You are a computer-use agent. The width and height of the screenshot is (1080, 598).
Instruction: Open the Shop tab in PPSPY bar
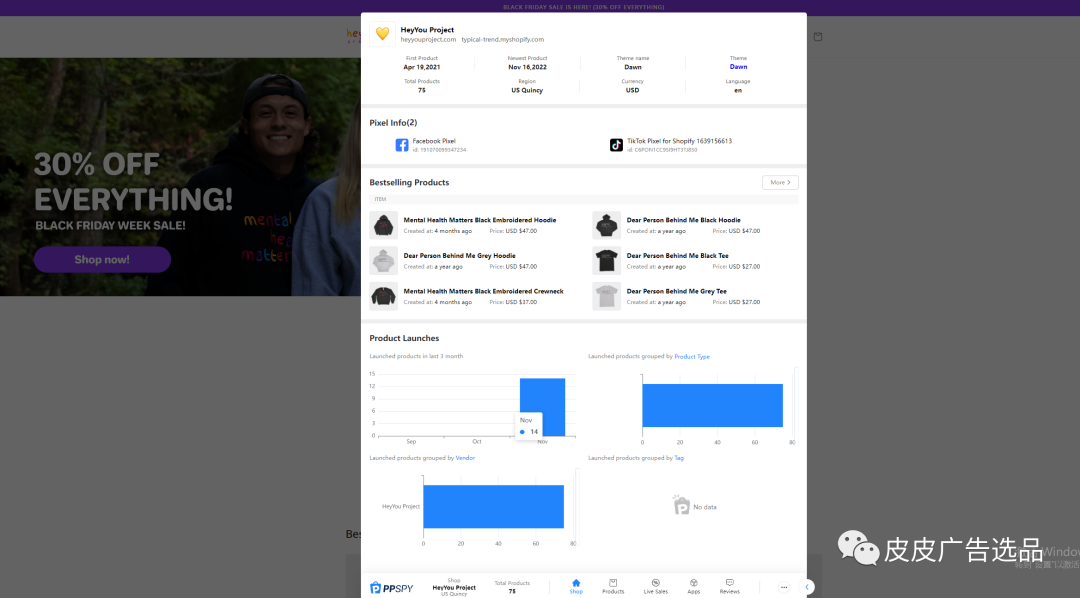tap(576, 586)
